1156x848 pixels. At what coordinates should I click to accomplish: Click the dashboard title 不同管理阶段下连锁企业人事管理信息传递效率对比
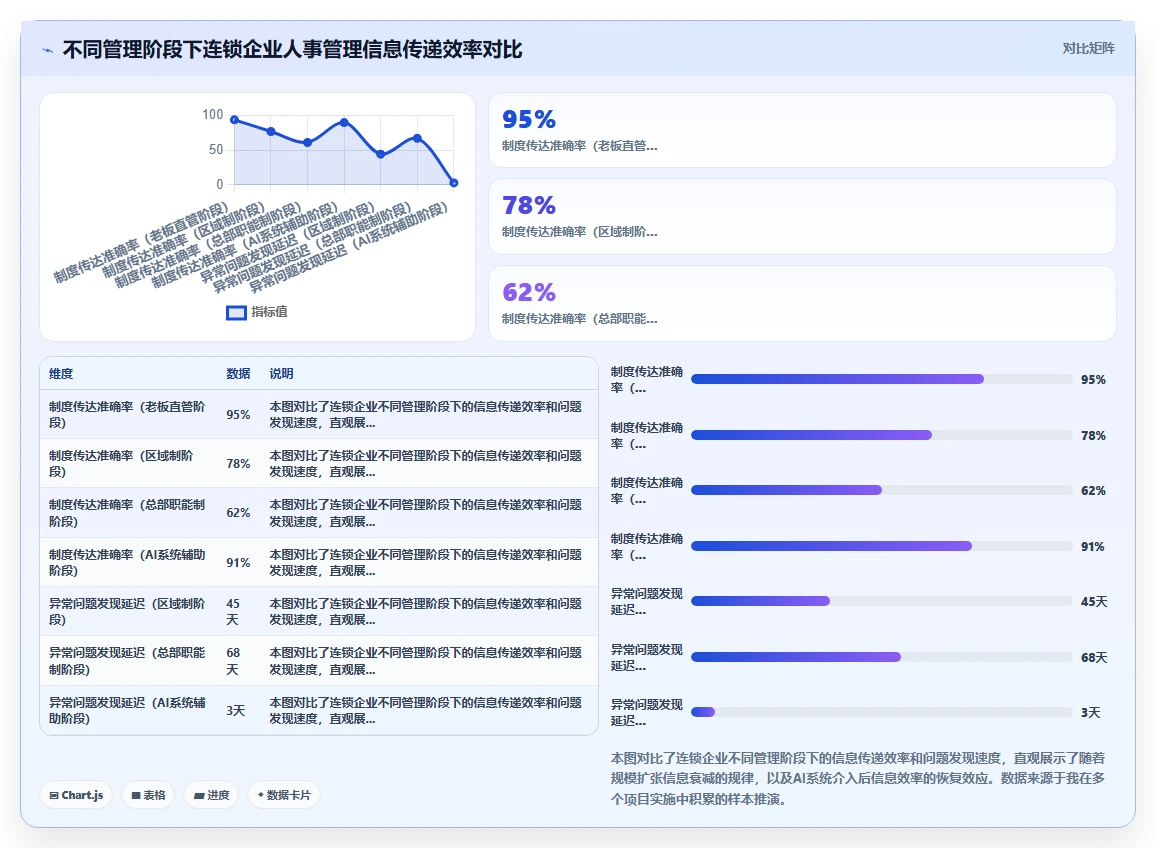(x=293, y=49)
